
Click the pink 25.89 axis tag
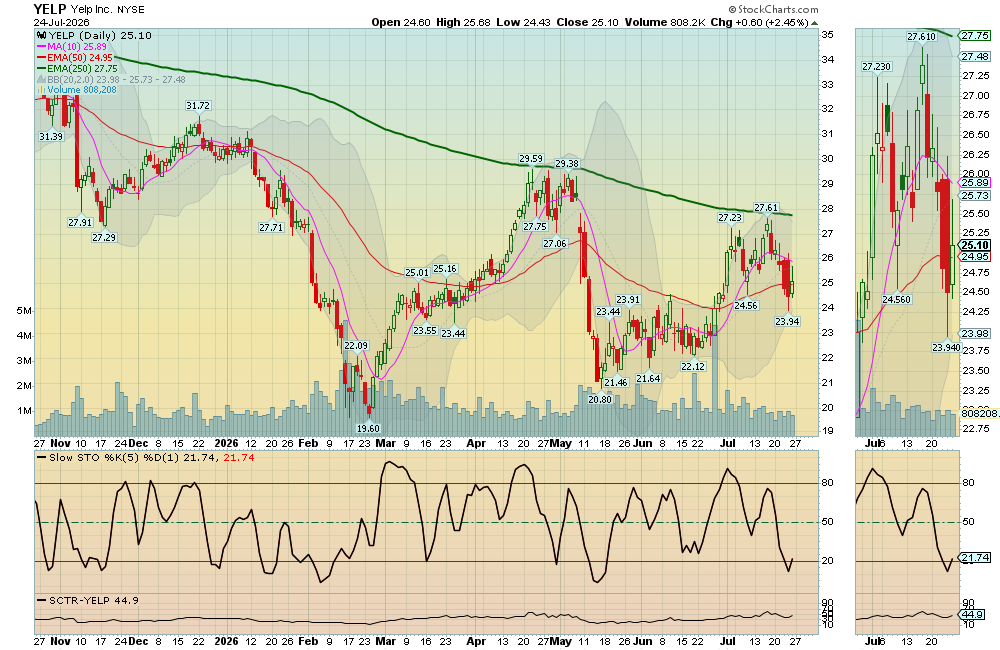[x=975, y=183]
